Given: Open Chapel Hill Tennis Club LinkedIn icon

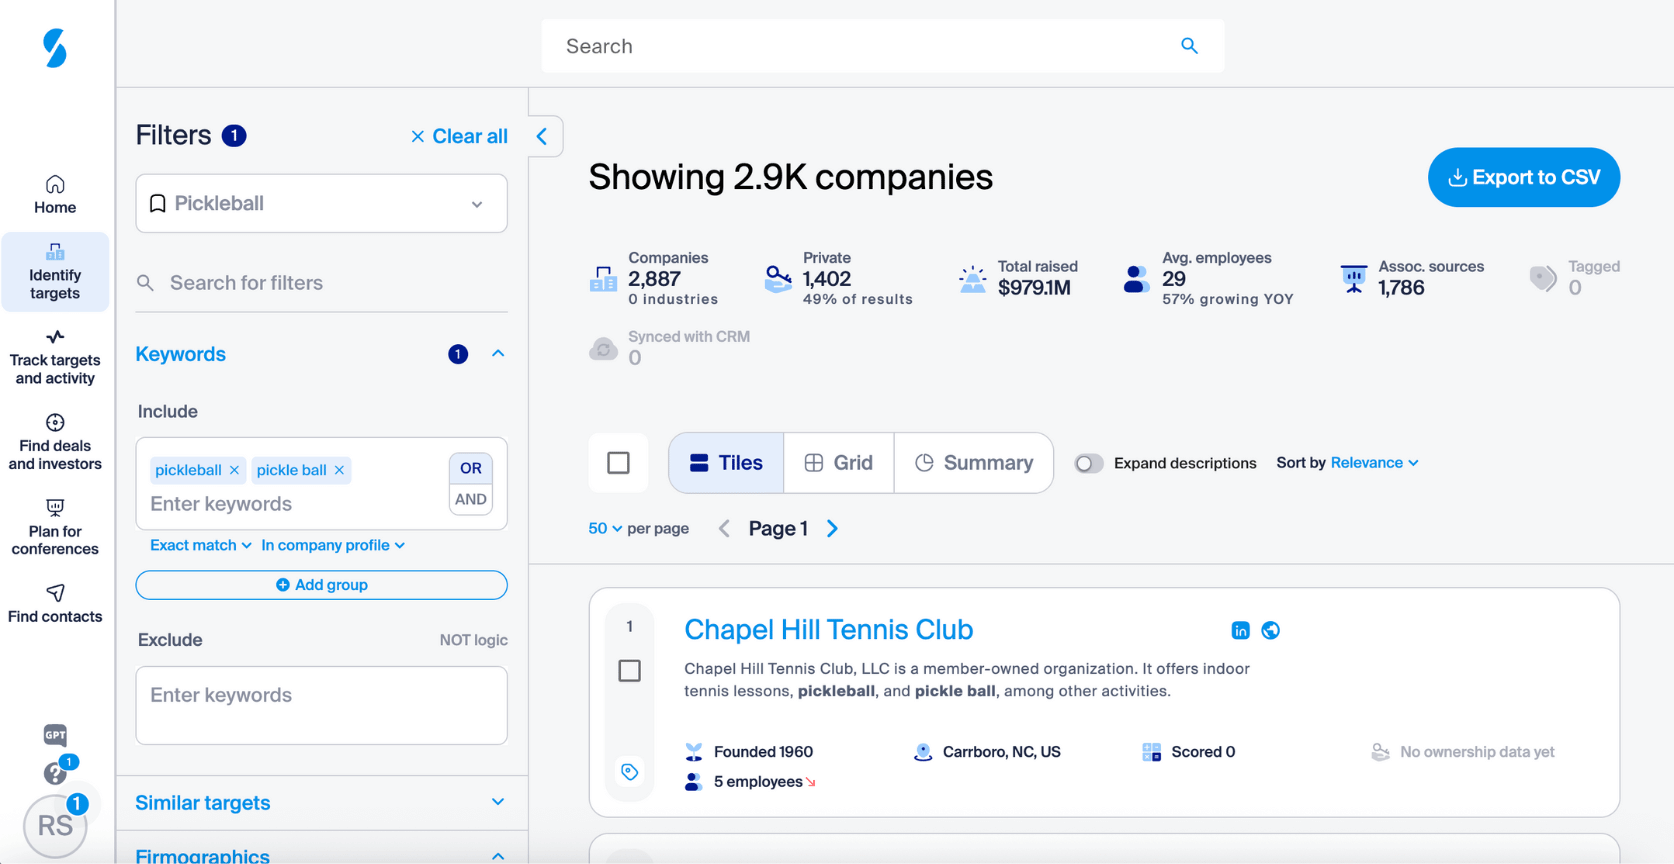Looking at the screenshot, I should (x=1240, y=630).
